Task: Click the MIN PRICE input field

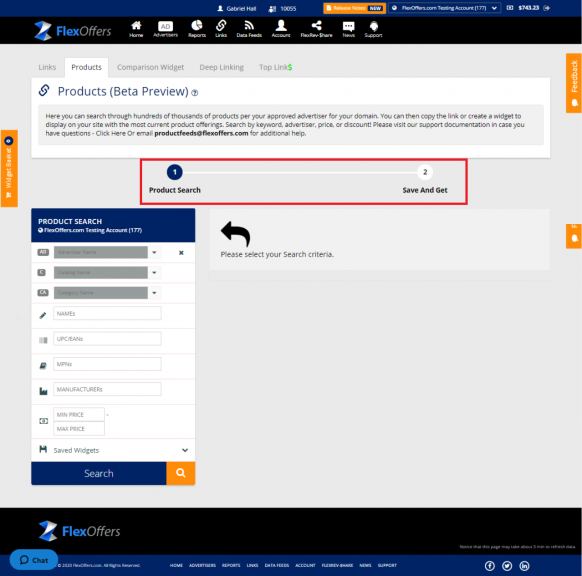Action: pyautogui.click(x=79, y=414)
